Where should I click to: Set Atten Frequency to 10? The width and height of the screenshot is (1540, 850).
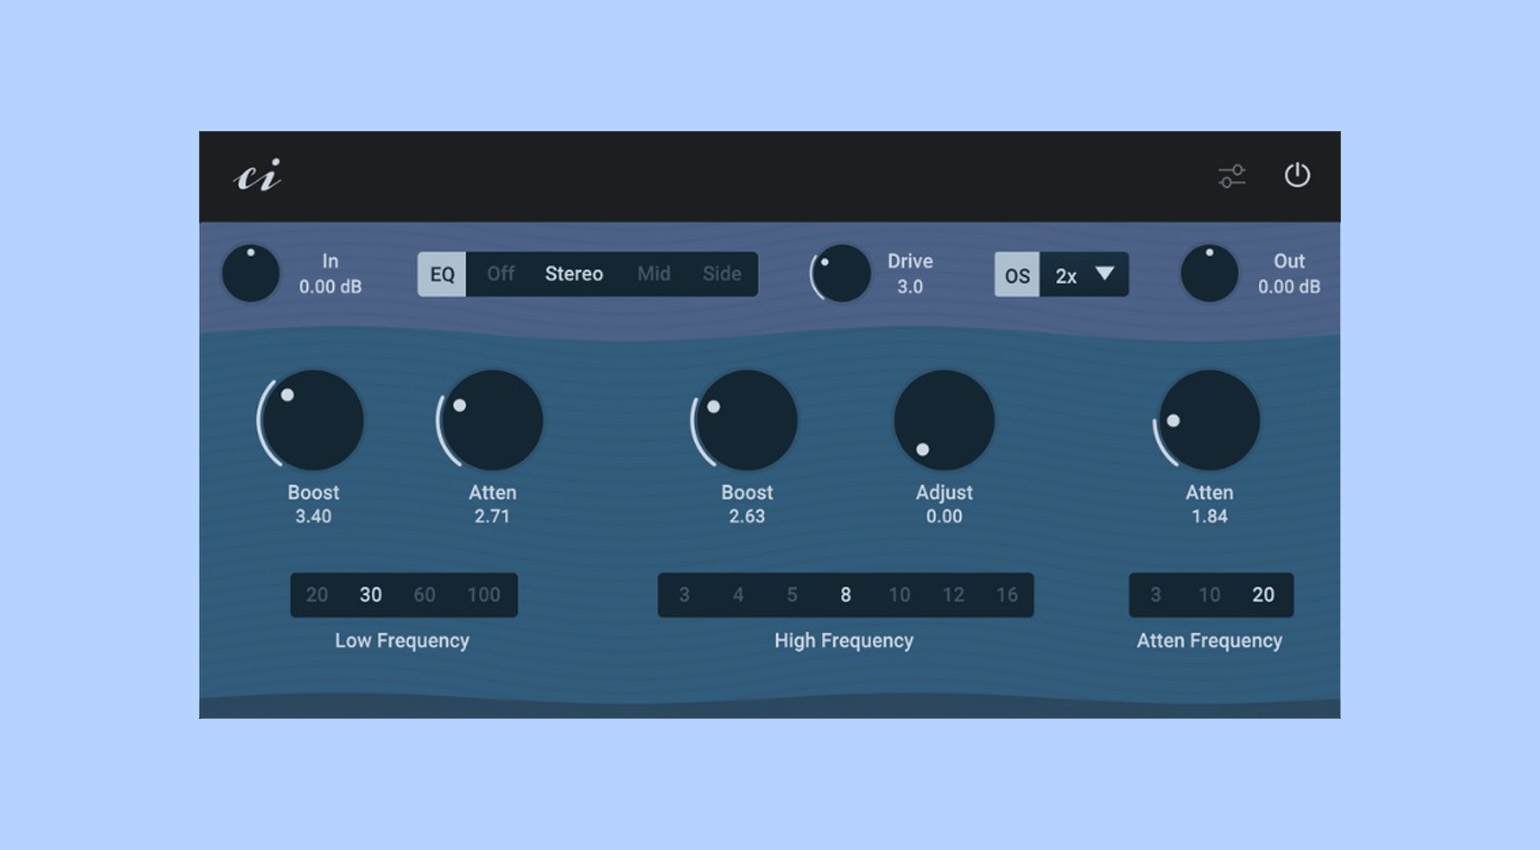pyautogui.click(x=1209, y=595)
